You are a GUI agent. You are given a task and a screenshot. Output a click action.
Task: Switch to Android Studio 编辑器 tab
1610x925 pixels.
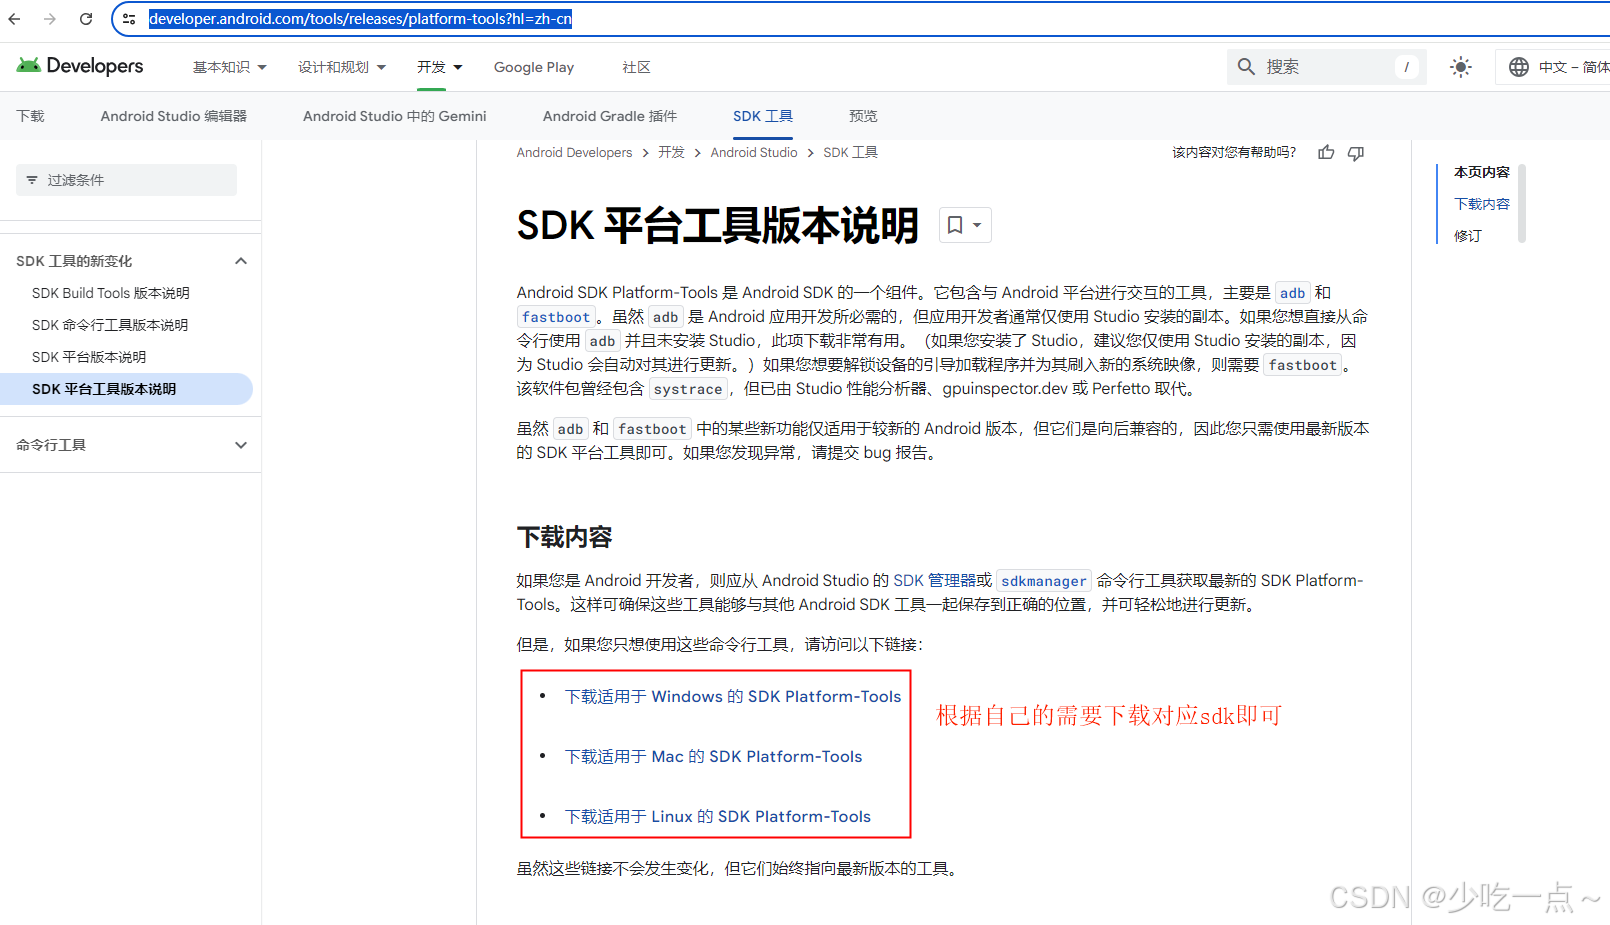174,116
